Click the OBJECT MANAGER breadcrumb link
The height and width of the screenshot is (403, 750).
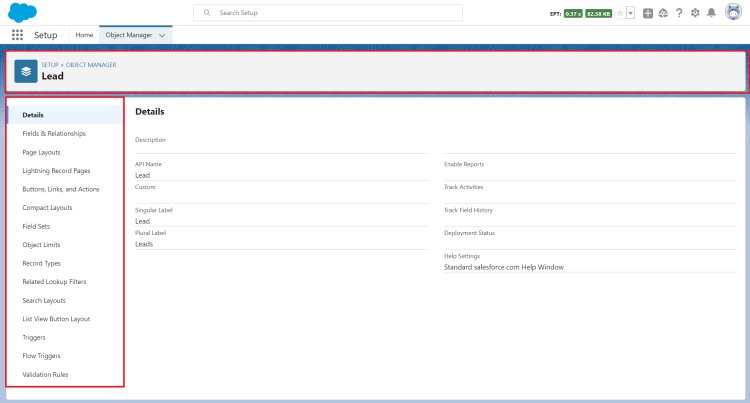coord(91,64)
